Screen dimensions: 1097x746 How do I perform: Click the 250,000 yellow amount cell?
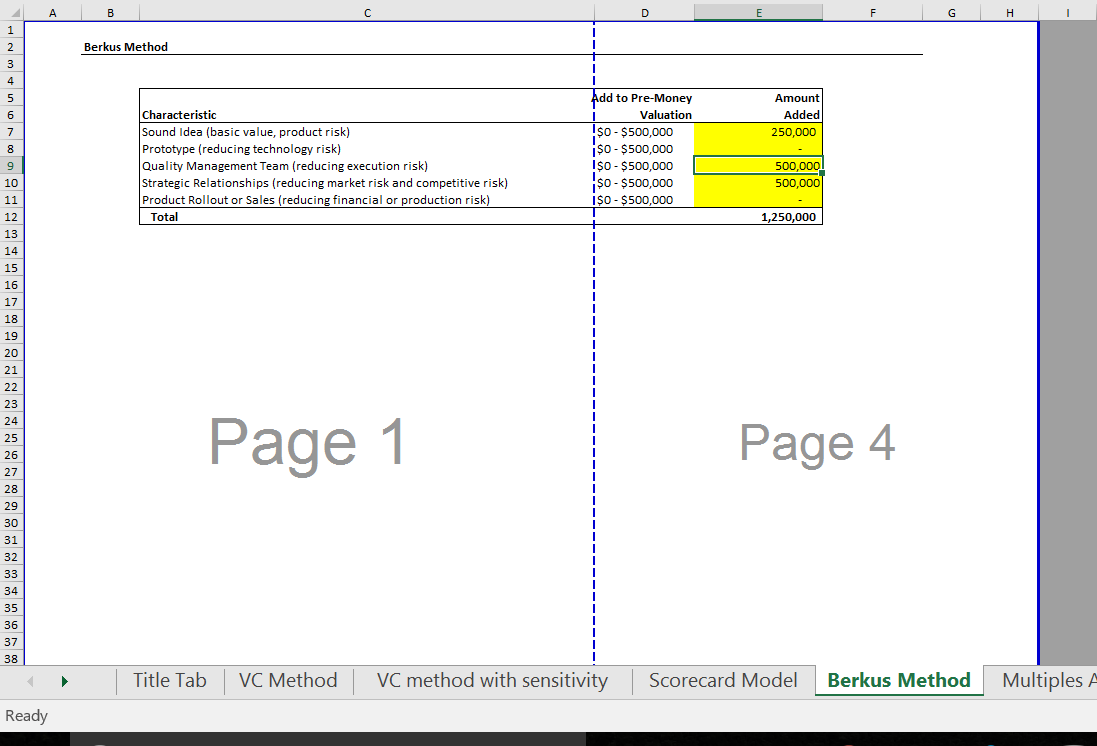pos(758,132)
